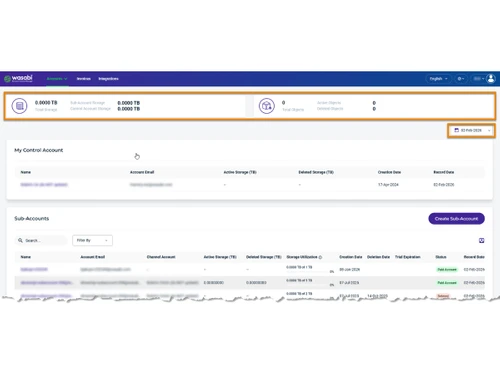Image resolution: width=500 pixels, height=375 pixels.
Task: Click the column settings icon above Record Date
Action: coord(482,240)
